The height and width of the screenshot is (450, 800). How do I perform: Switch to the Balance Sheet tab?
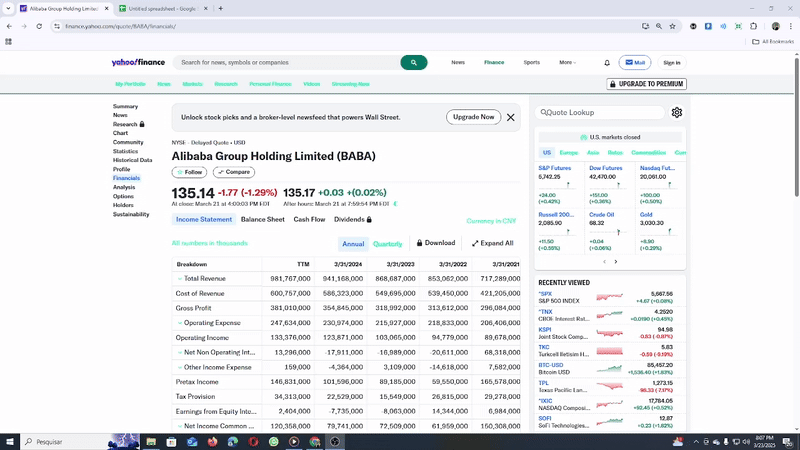(263, 219)
